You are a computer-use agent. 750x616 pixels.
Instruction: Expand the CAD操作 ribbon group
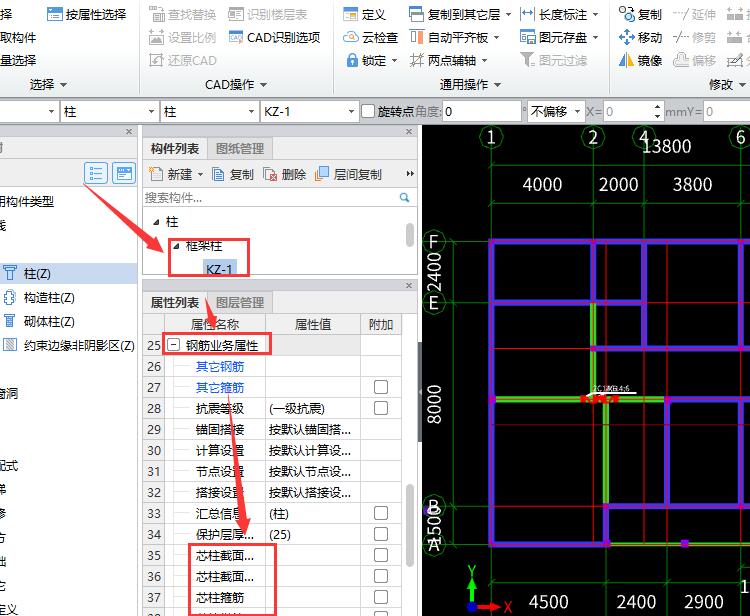263,85
